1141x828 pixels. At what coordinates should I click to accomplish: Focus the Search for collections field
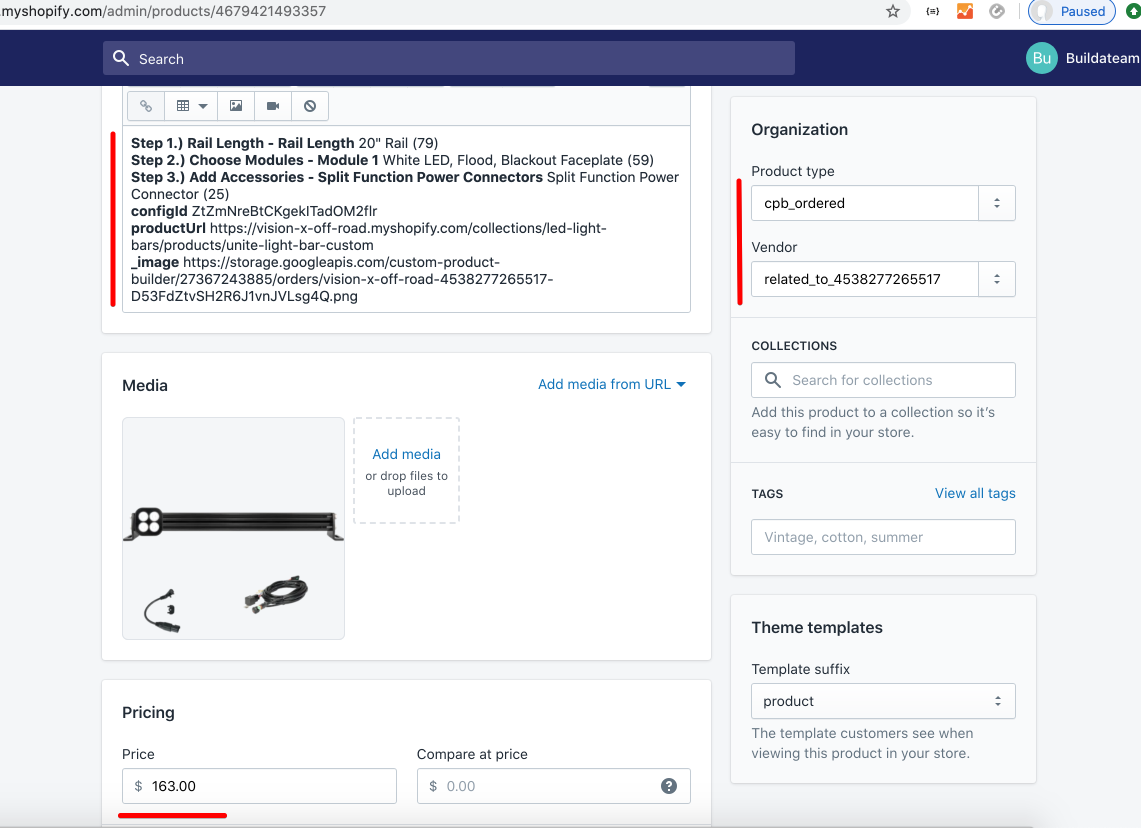896,380
